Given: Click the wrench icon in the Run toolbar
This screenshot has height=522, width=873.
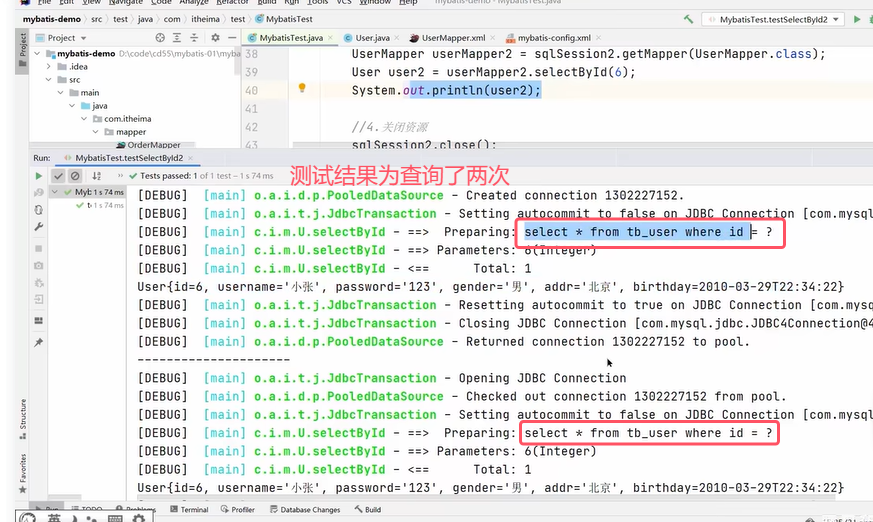Looking at the screenshot, I should coord(38,226).
